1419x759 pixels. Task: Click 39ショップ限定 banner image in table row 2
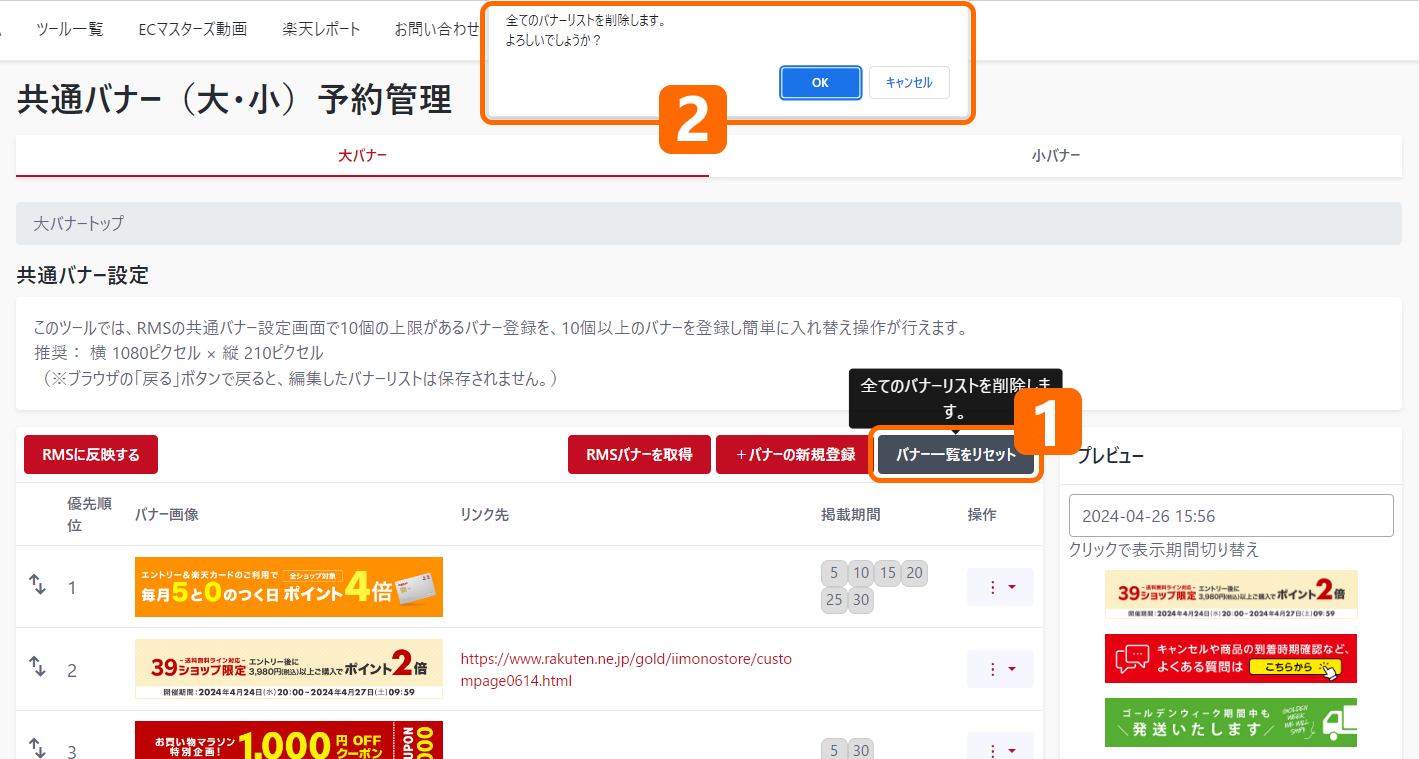[x=289, y=669]
